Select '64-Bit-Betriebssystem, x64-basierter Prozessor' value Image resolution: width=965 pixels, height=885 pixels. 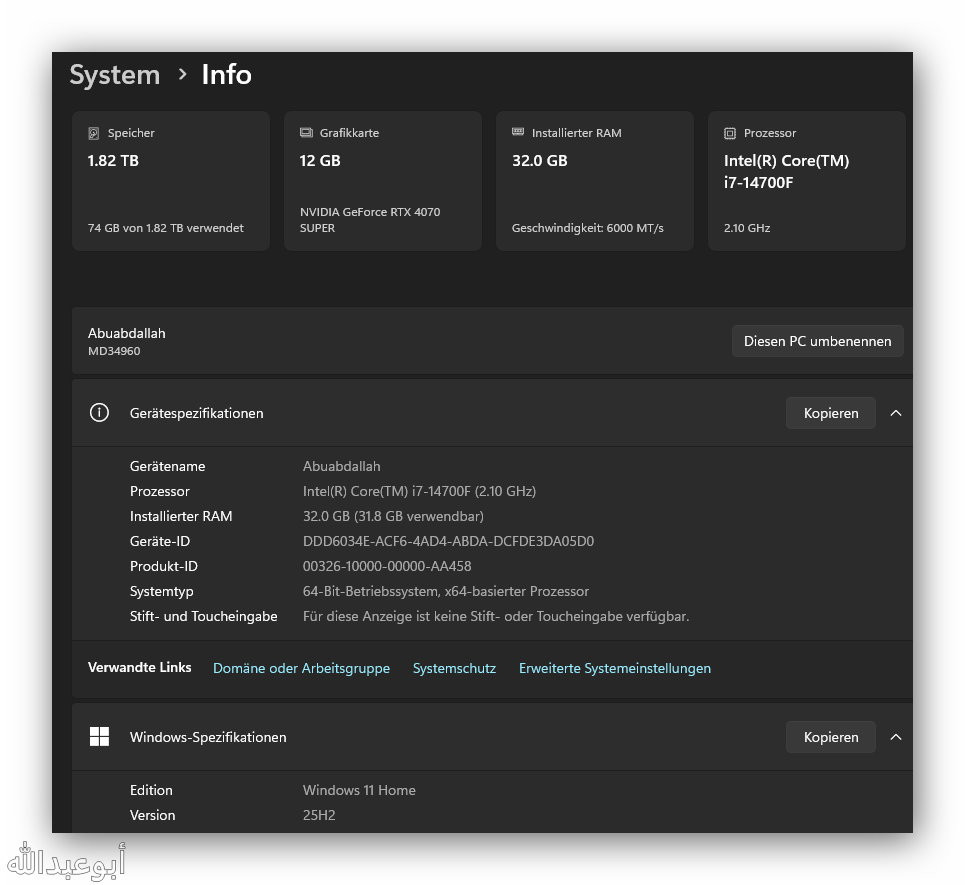click(x=446, y=591)
